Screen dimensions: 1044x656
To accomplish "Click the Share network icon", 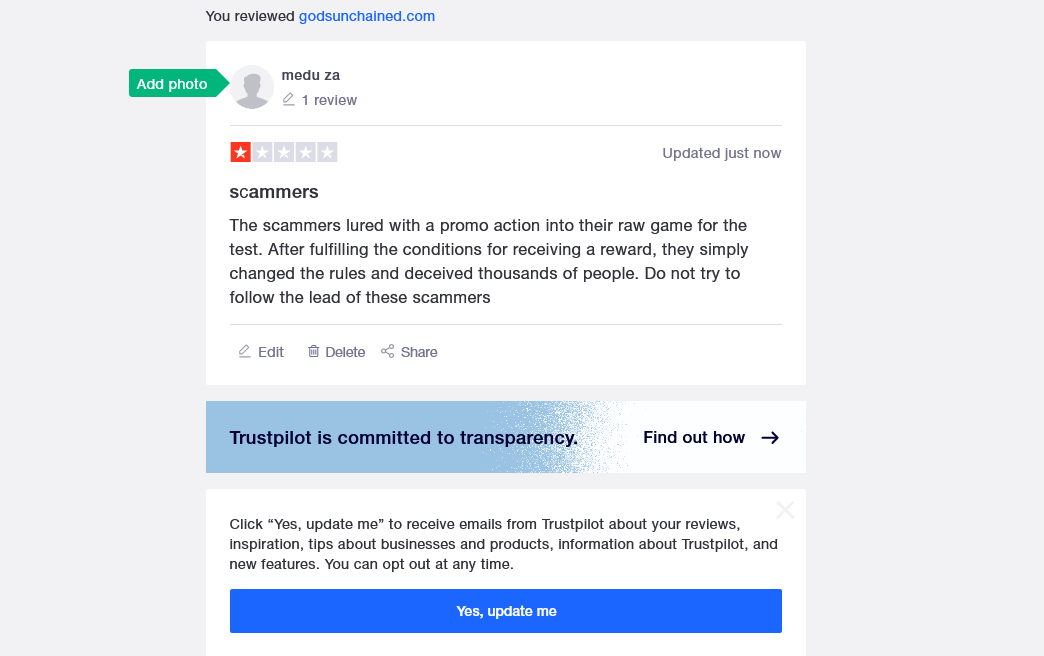I will coord(388,351).
